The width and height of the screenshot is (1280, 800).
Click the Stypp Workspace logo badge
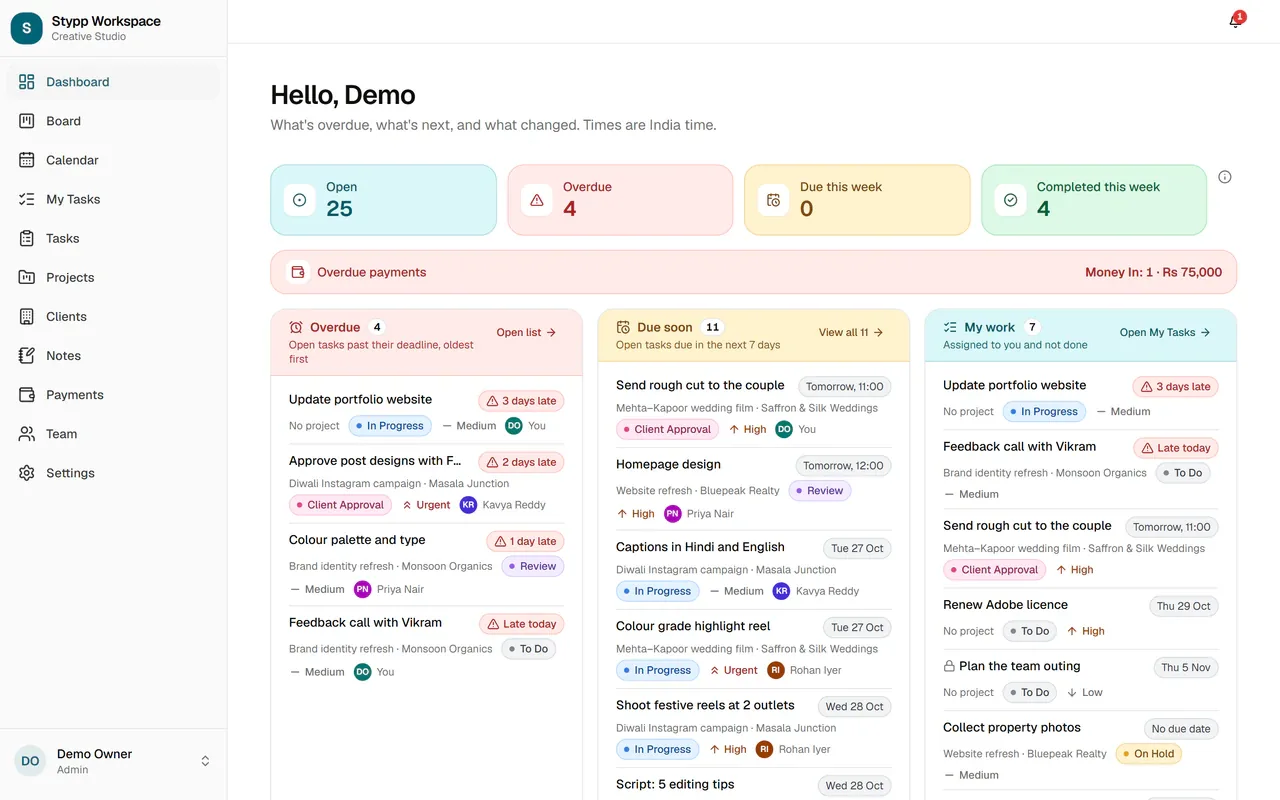coord(26,29)
